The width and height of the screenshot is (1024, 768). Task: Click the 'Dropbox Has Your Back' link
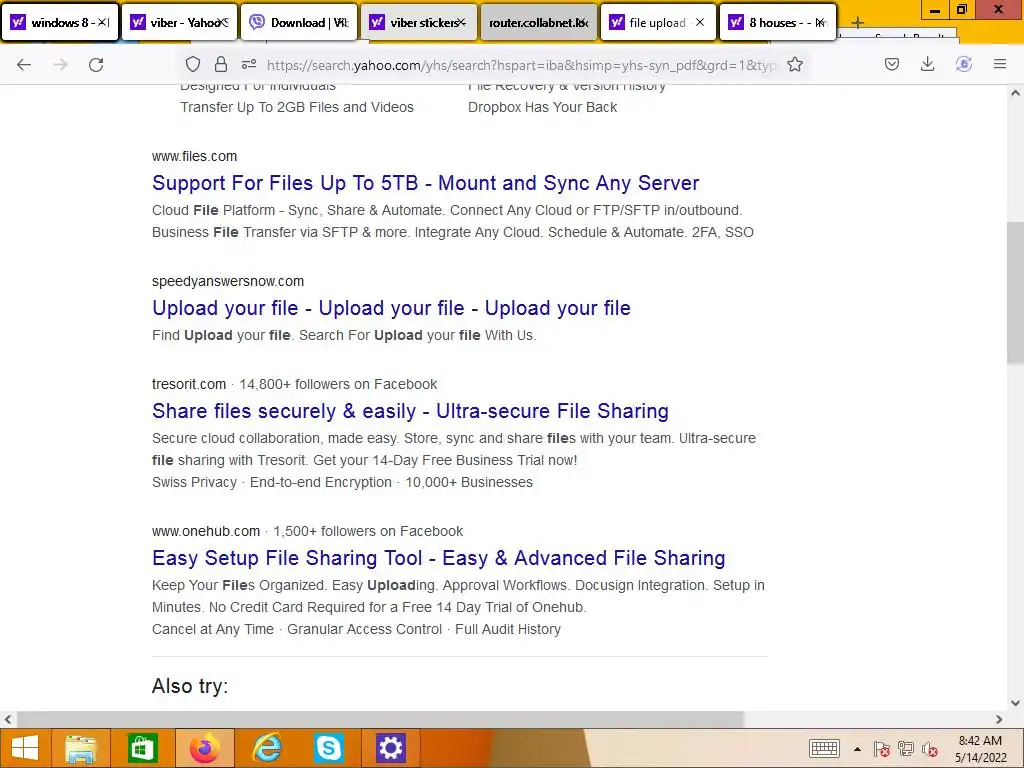(542, 107)
